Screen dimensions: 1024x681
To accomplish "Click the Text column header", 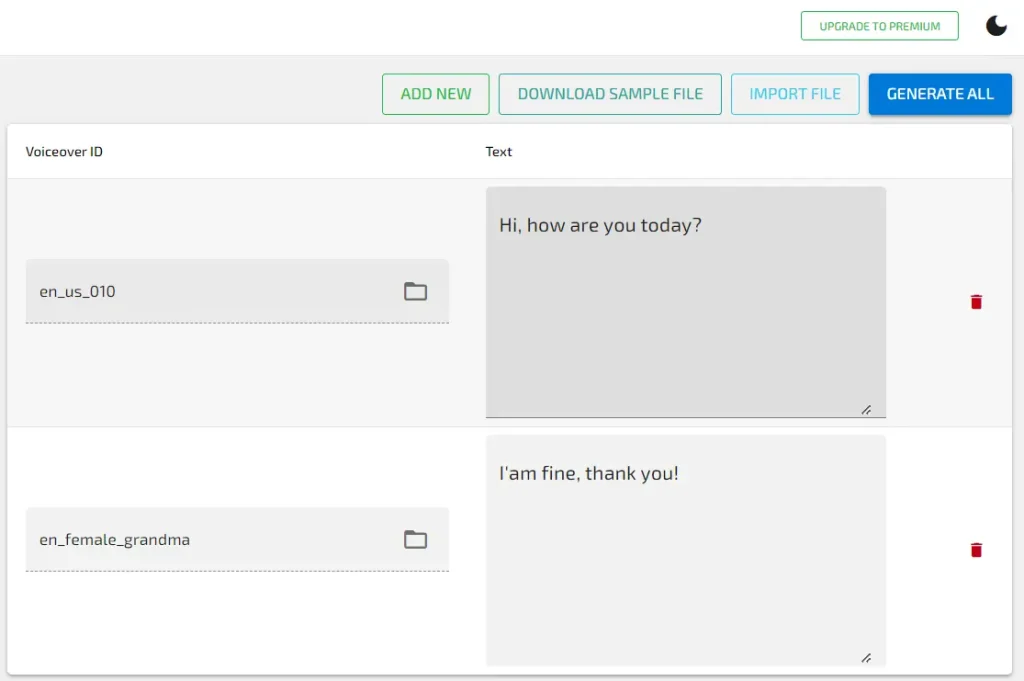I will [x=499, y=152].
